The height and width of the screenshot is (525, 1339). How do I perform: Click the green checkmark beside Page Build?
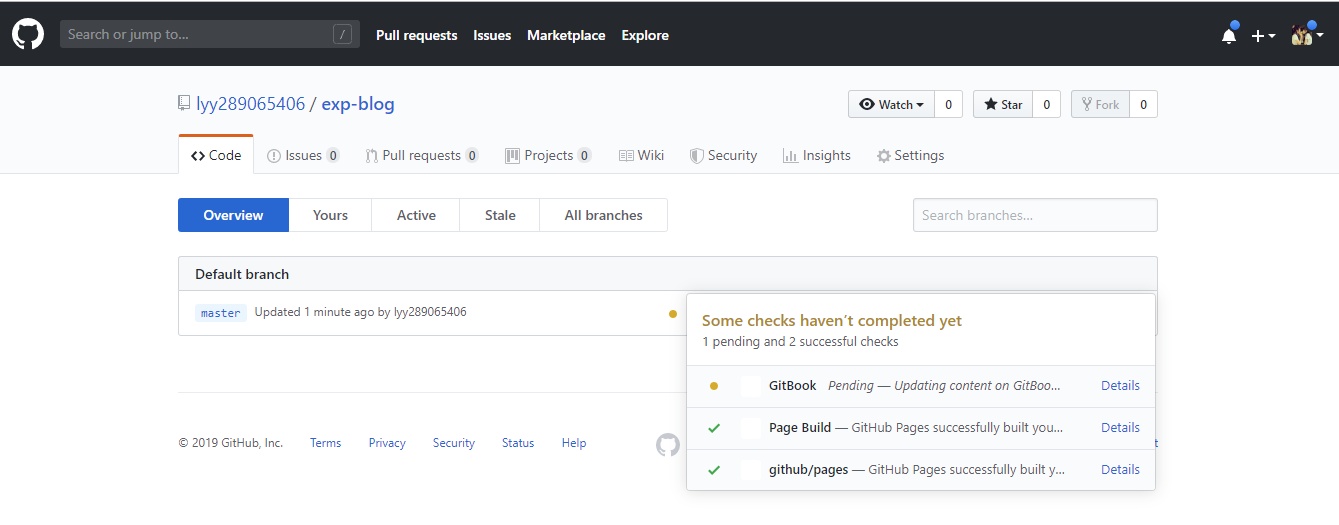714,428
